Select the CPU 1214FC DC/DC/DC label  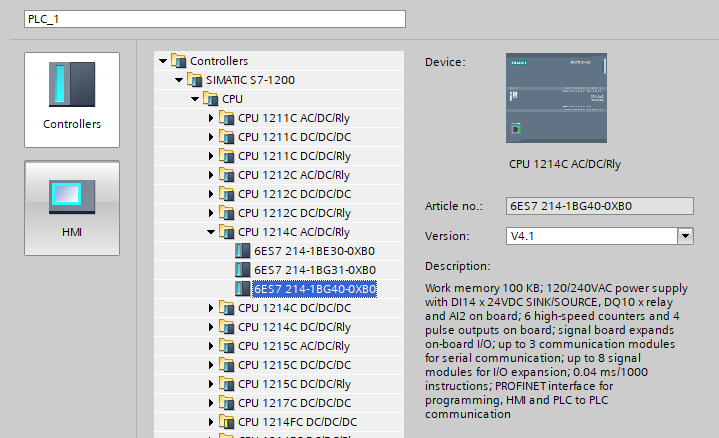point(297,422)
